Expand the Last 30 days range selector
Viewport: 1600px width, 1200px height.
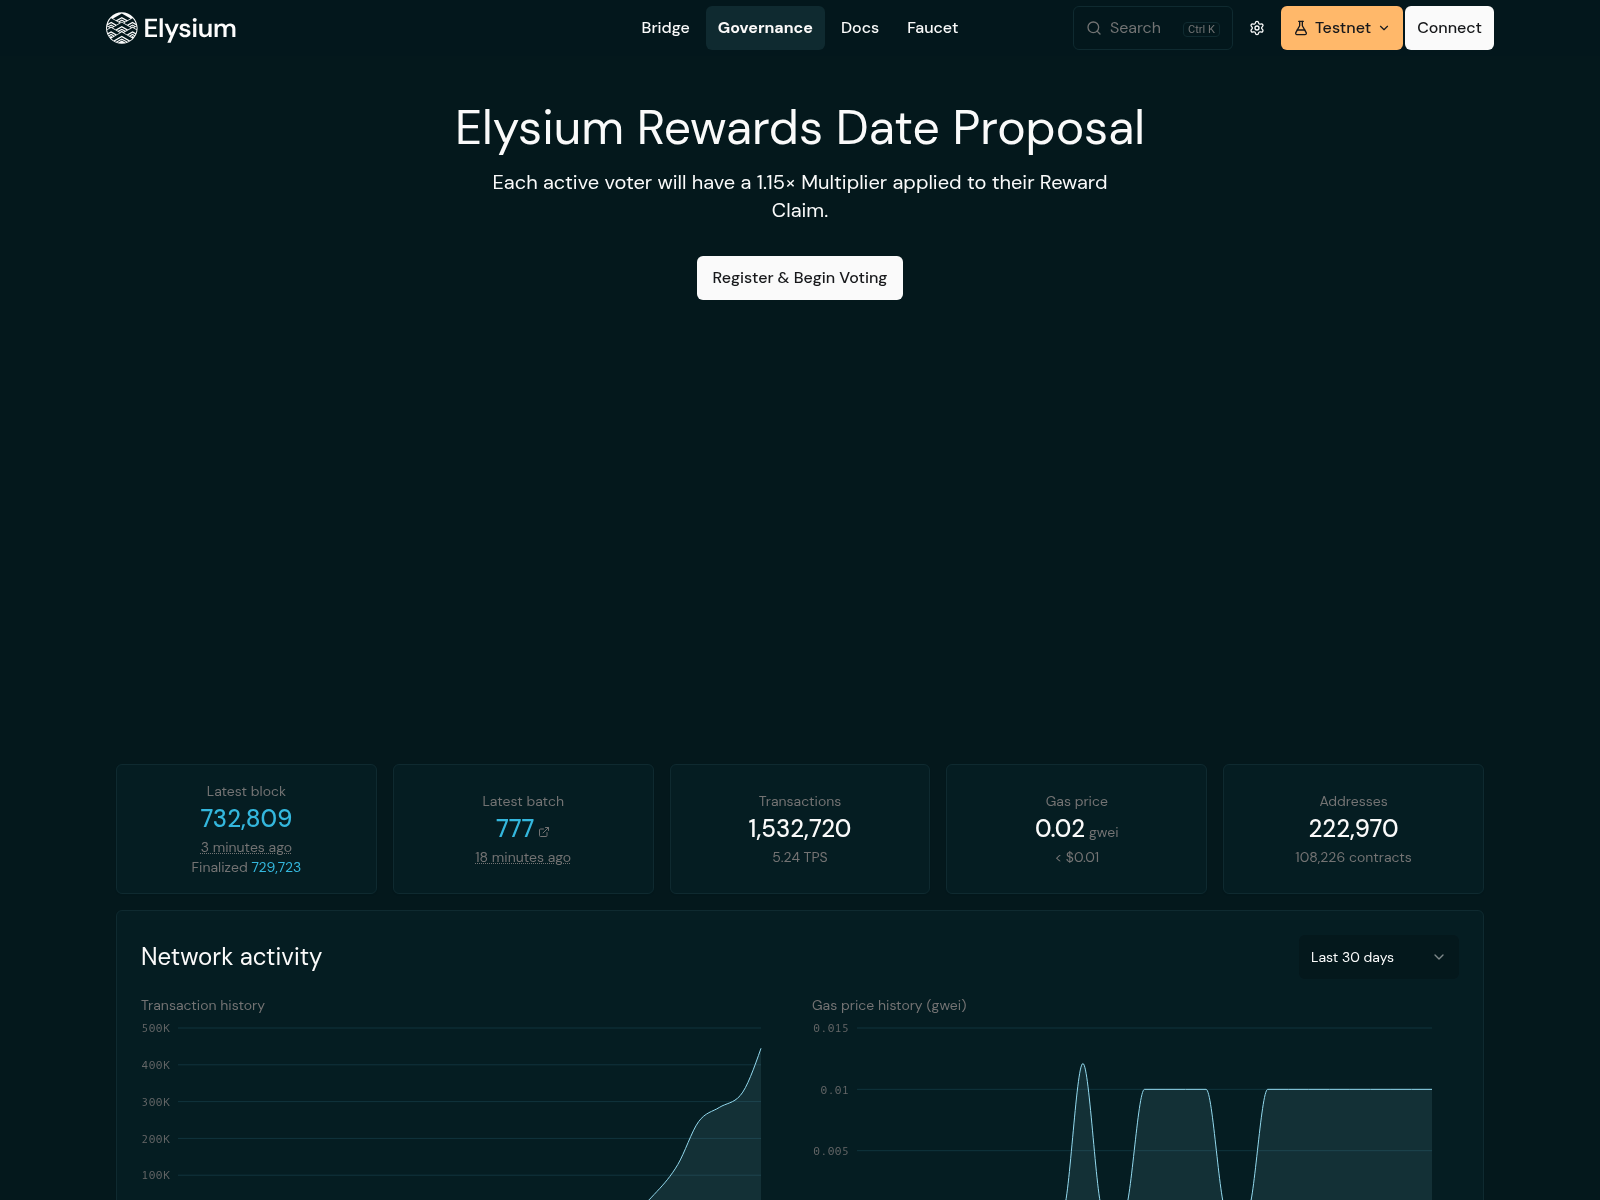click(1378, 957)
